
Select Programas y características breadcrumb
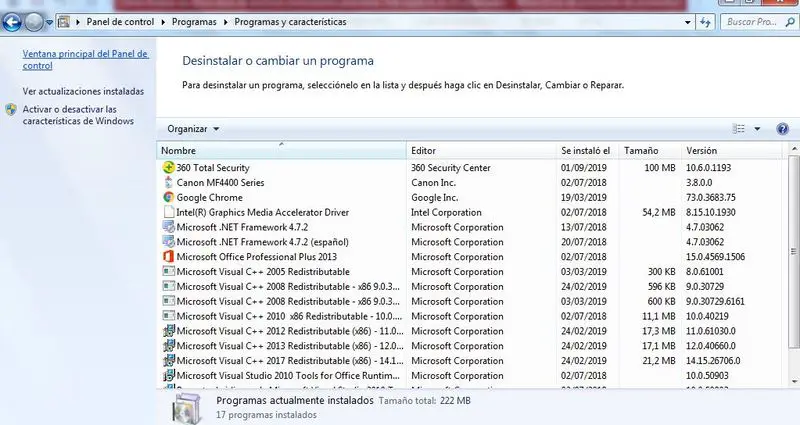290,22
